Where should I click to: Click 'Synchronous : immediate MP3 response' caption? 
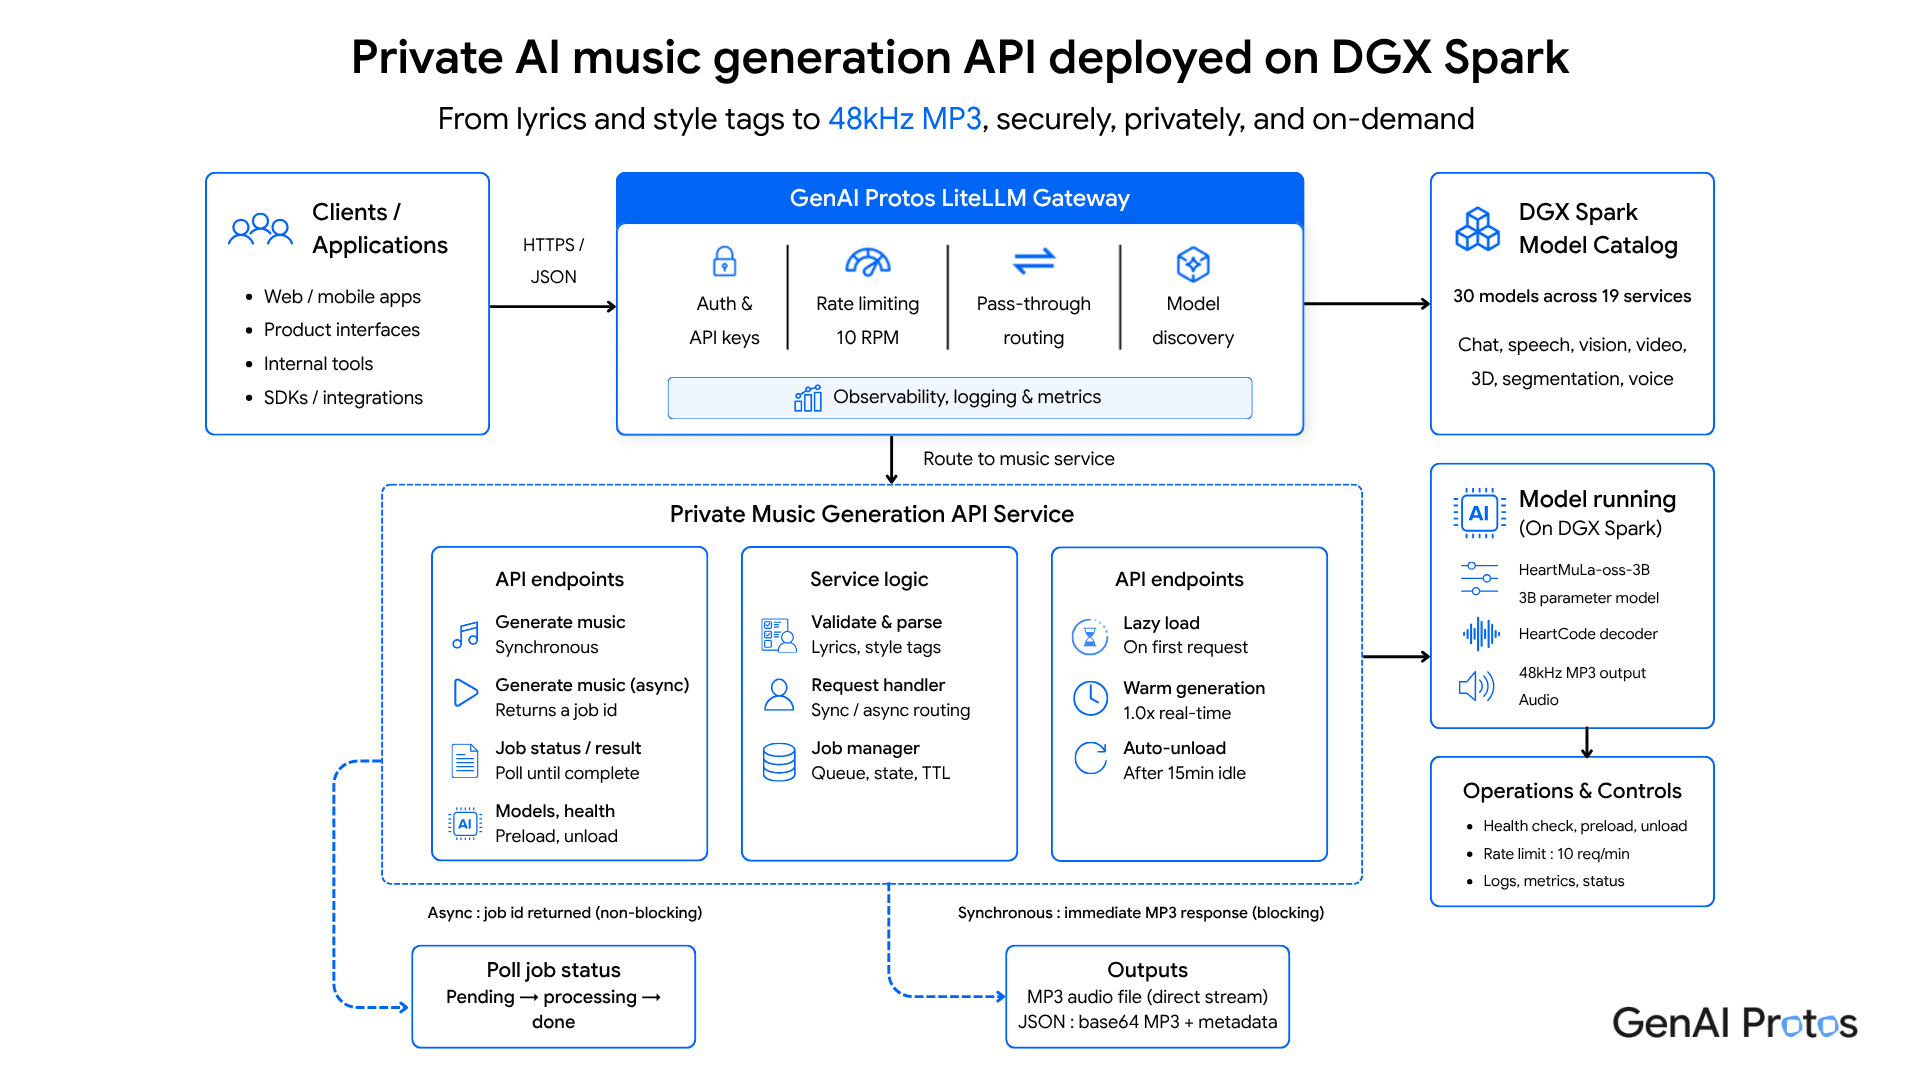coord(1141,913)
